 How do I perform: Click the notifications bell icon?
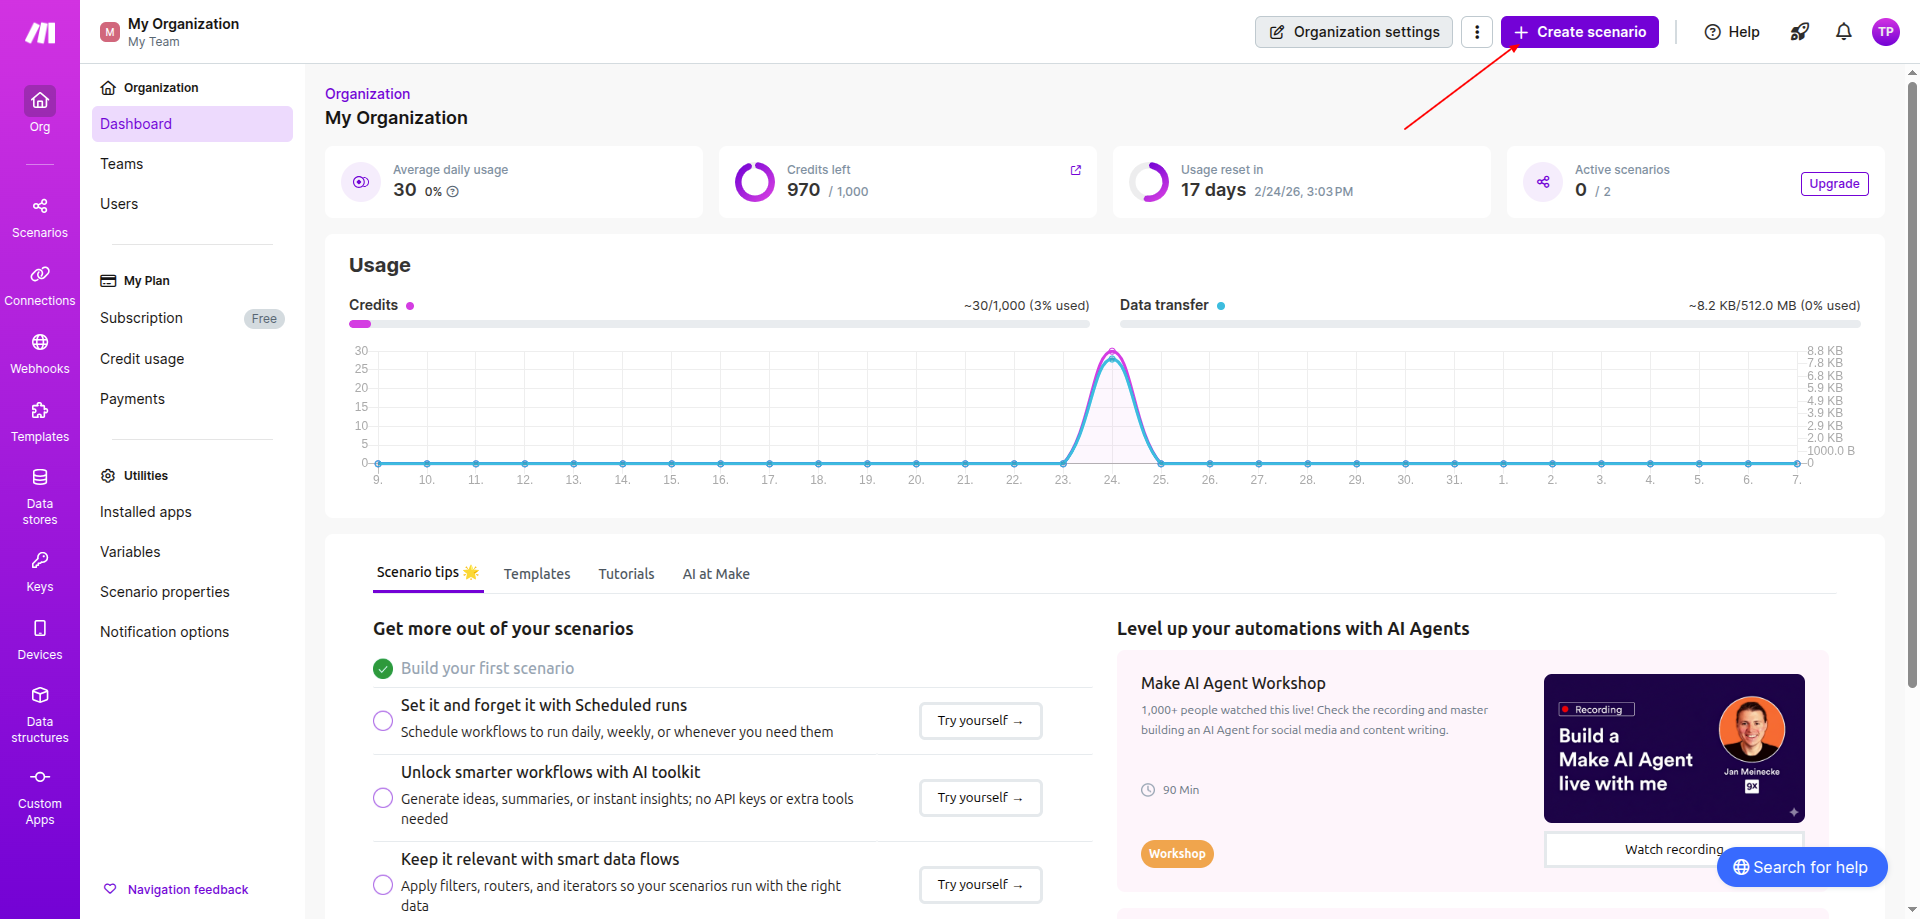coord(1843,32)
